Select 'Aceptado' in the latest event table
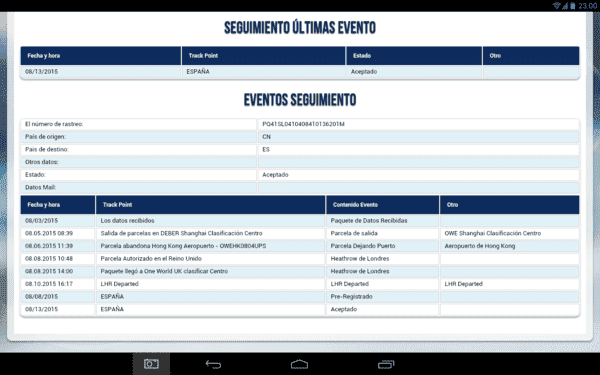 point(364,72)
